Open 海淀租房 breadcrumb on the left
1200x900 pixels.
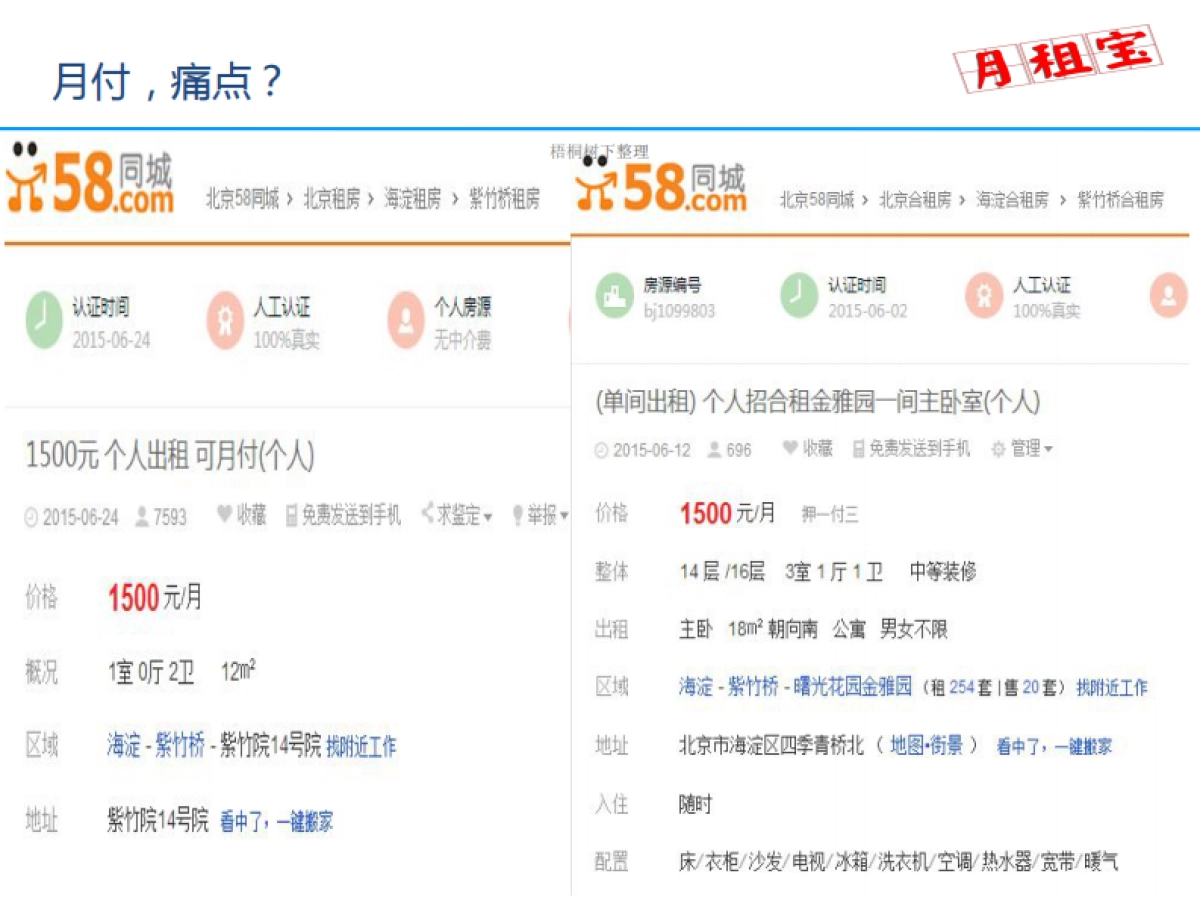[412, 199]
